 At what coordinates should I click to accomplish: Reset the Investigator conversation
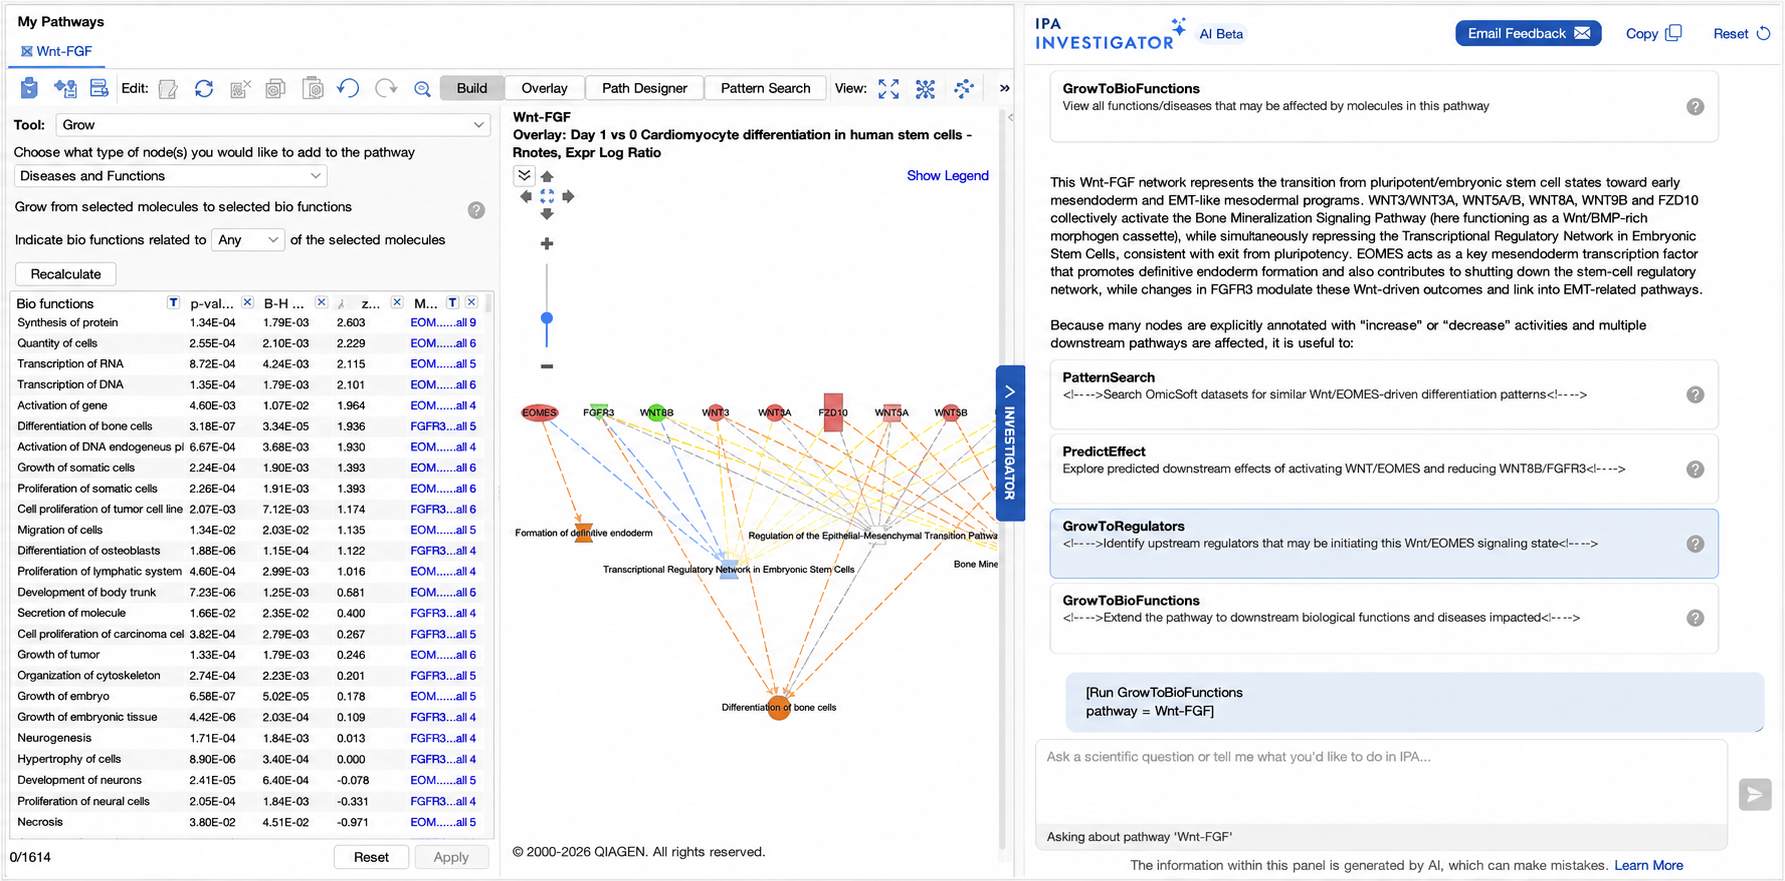[1742, 33]
